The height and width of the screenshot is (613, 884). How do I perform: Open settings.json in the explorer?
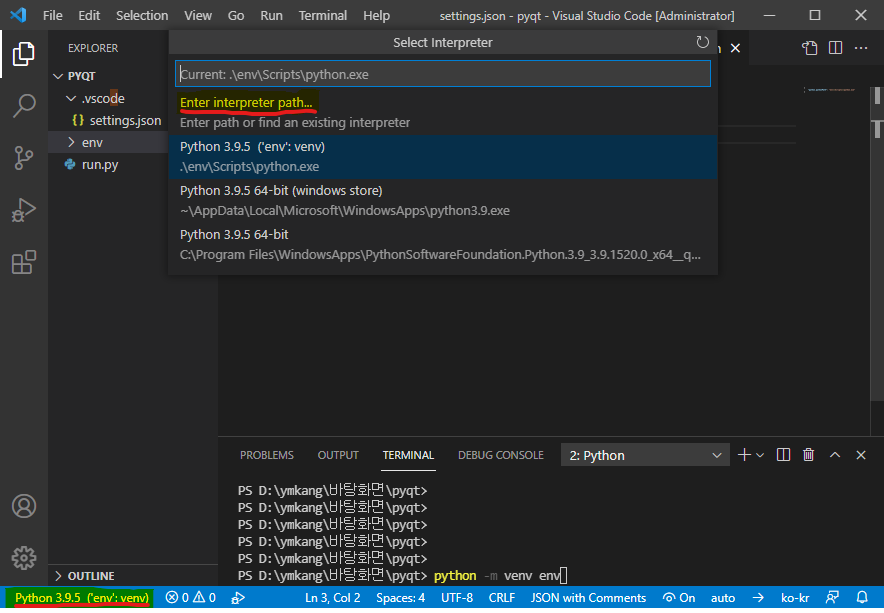coord(125,121)
